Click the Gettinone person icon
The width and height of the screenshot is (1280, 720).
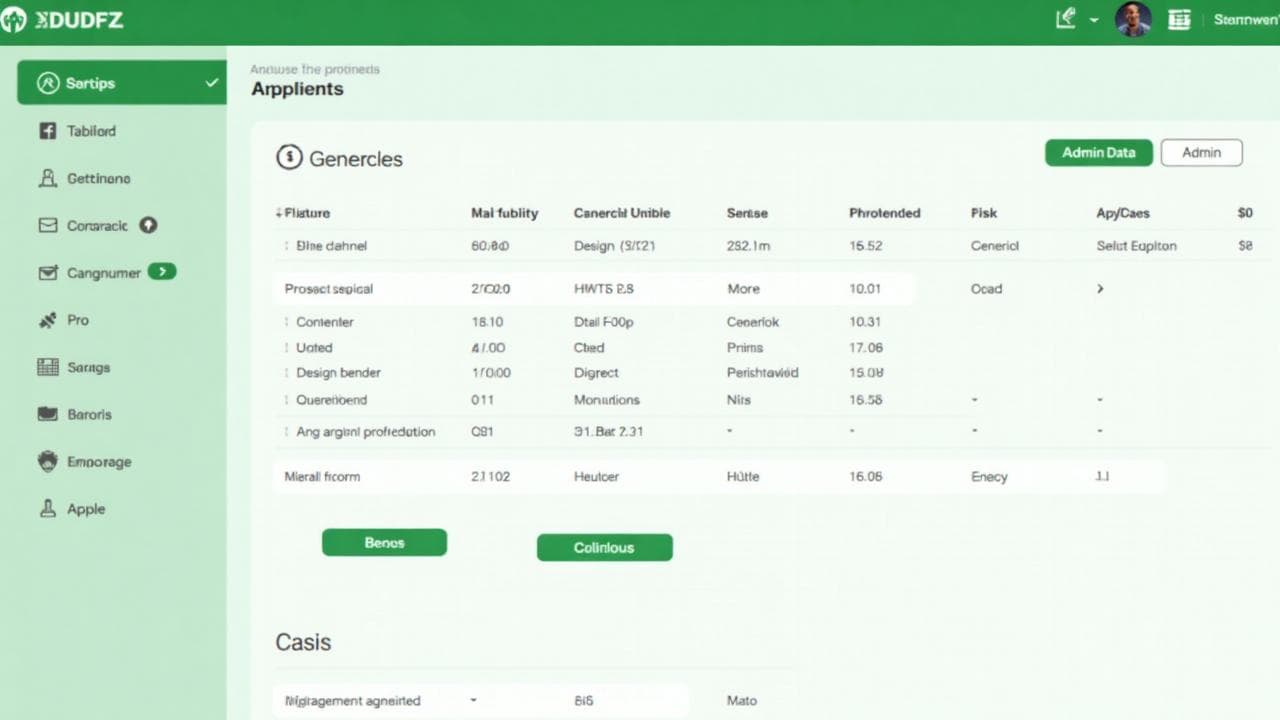(47, 179)
